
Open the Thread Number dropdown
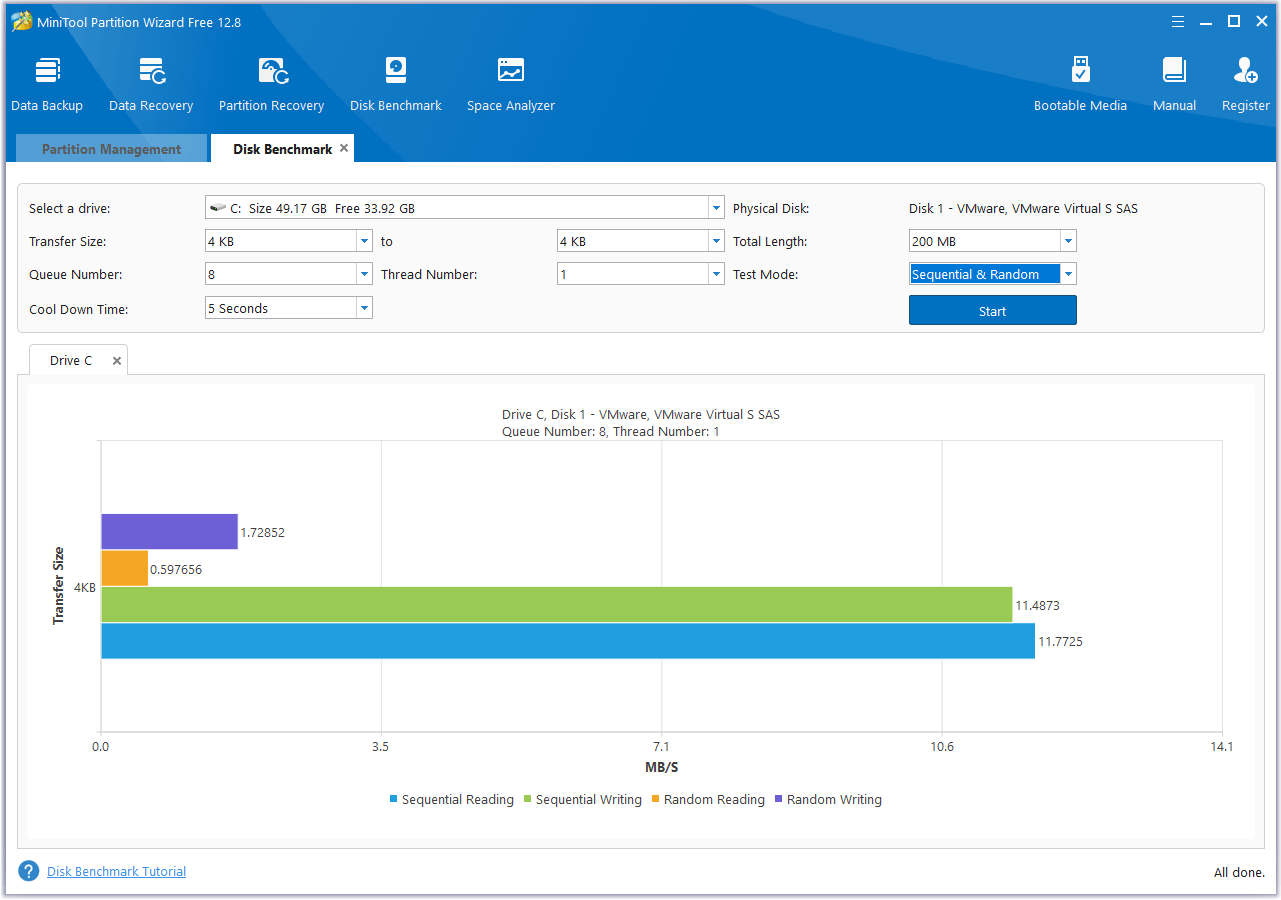pos(716,274)
